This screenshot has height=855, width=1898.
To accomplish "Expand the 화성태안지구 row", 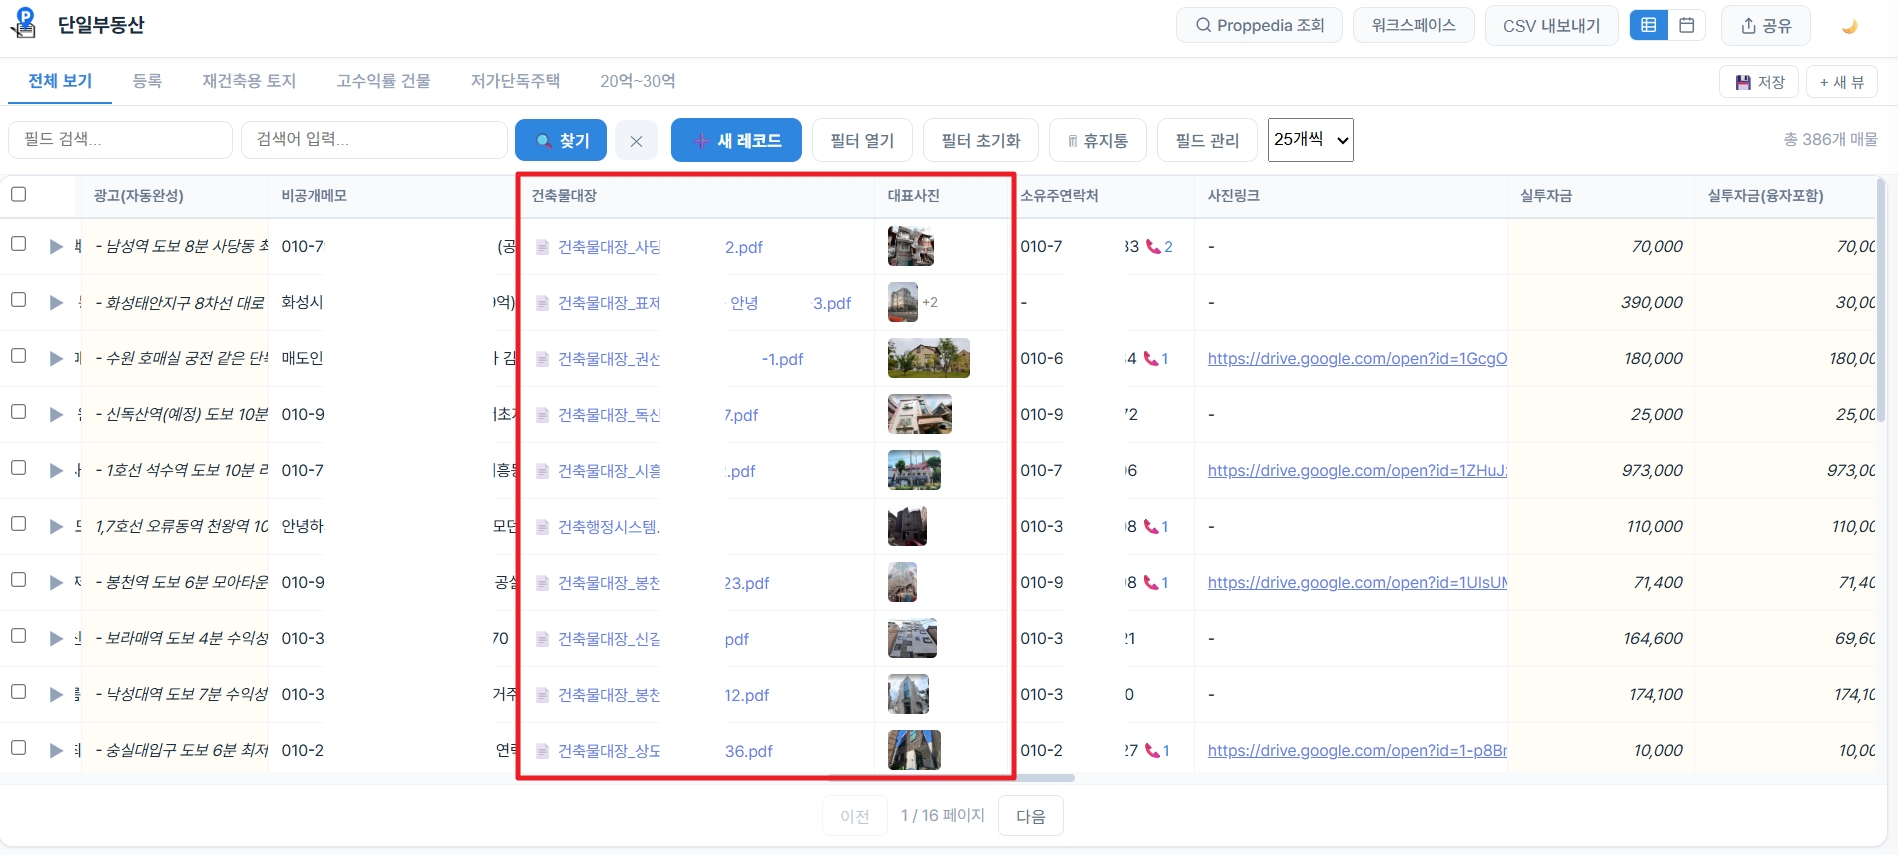I will click(56, 302).
